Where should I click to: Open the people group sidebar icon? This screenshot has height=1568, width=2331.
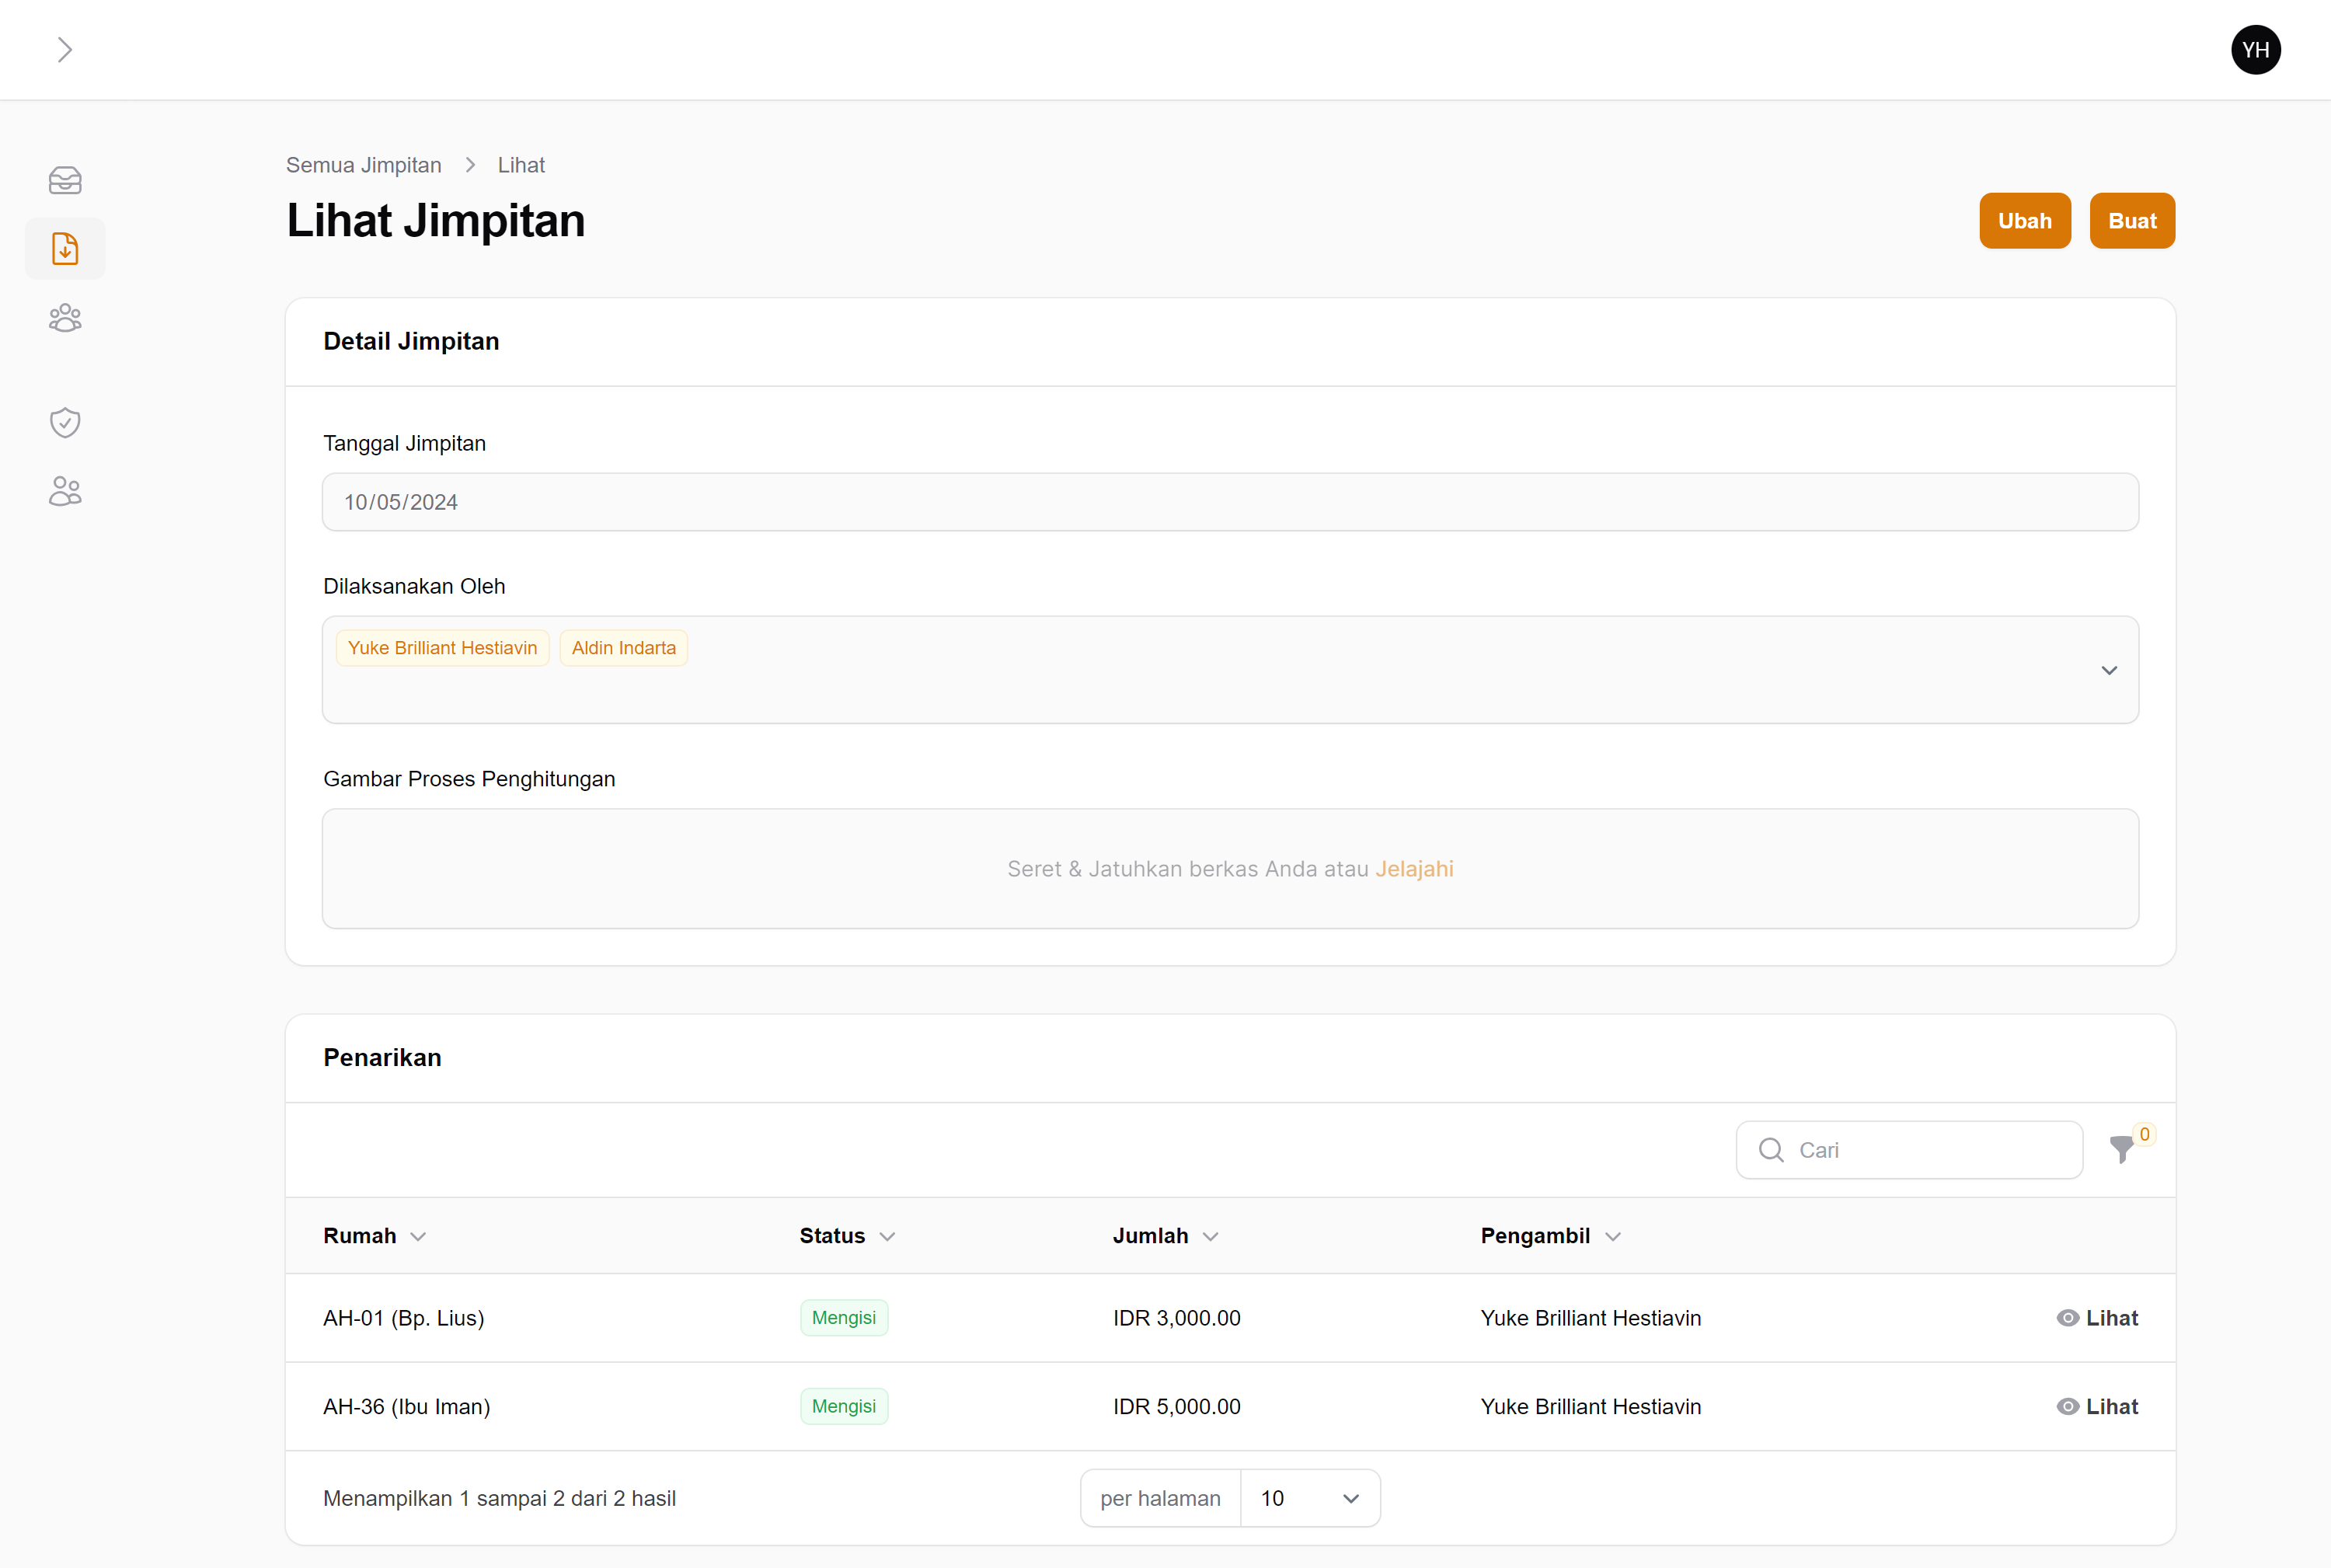pos(65,318)
